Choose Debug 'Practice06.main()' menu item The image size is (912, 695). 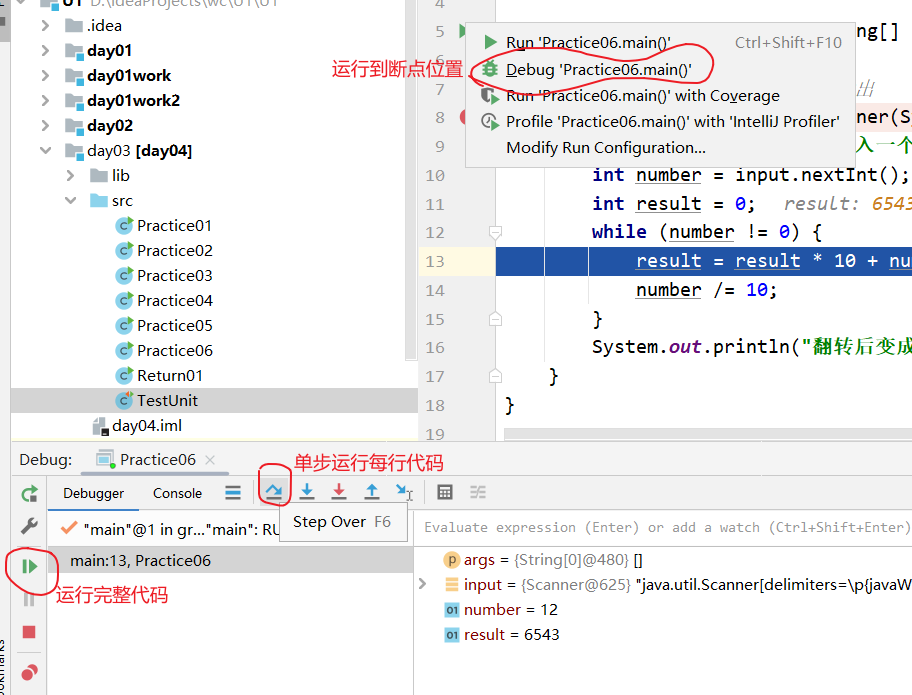point(661,69)
